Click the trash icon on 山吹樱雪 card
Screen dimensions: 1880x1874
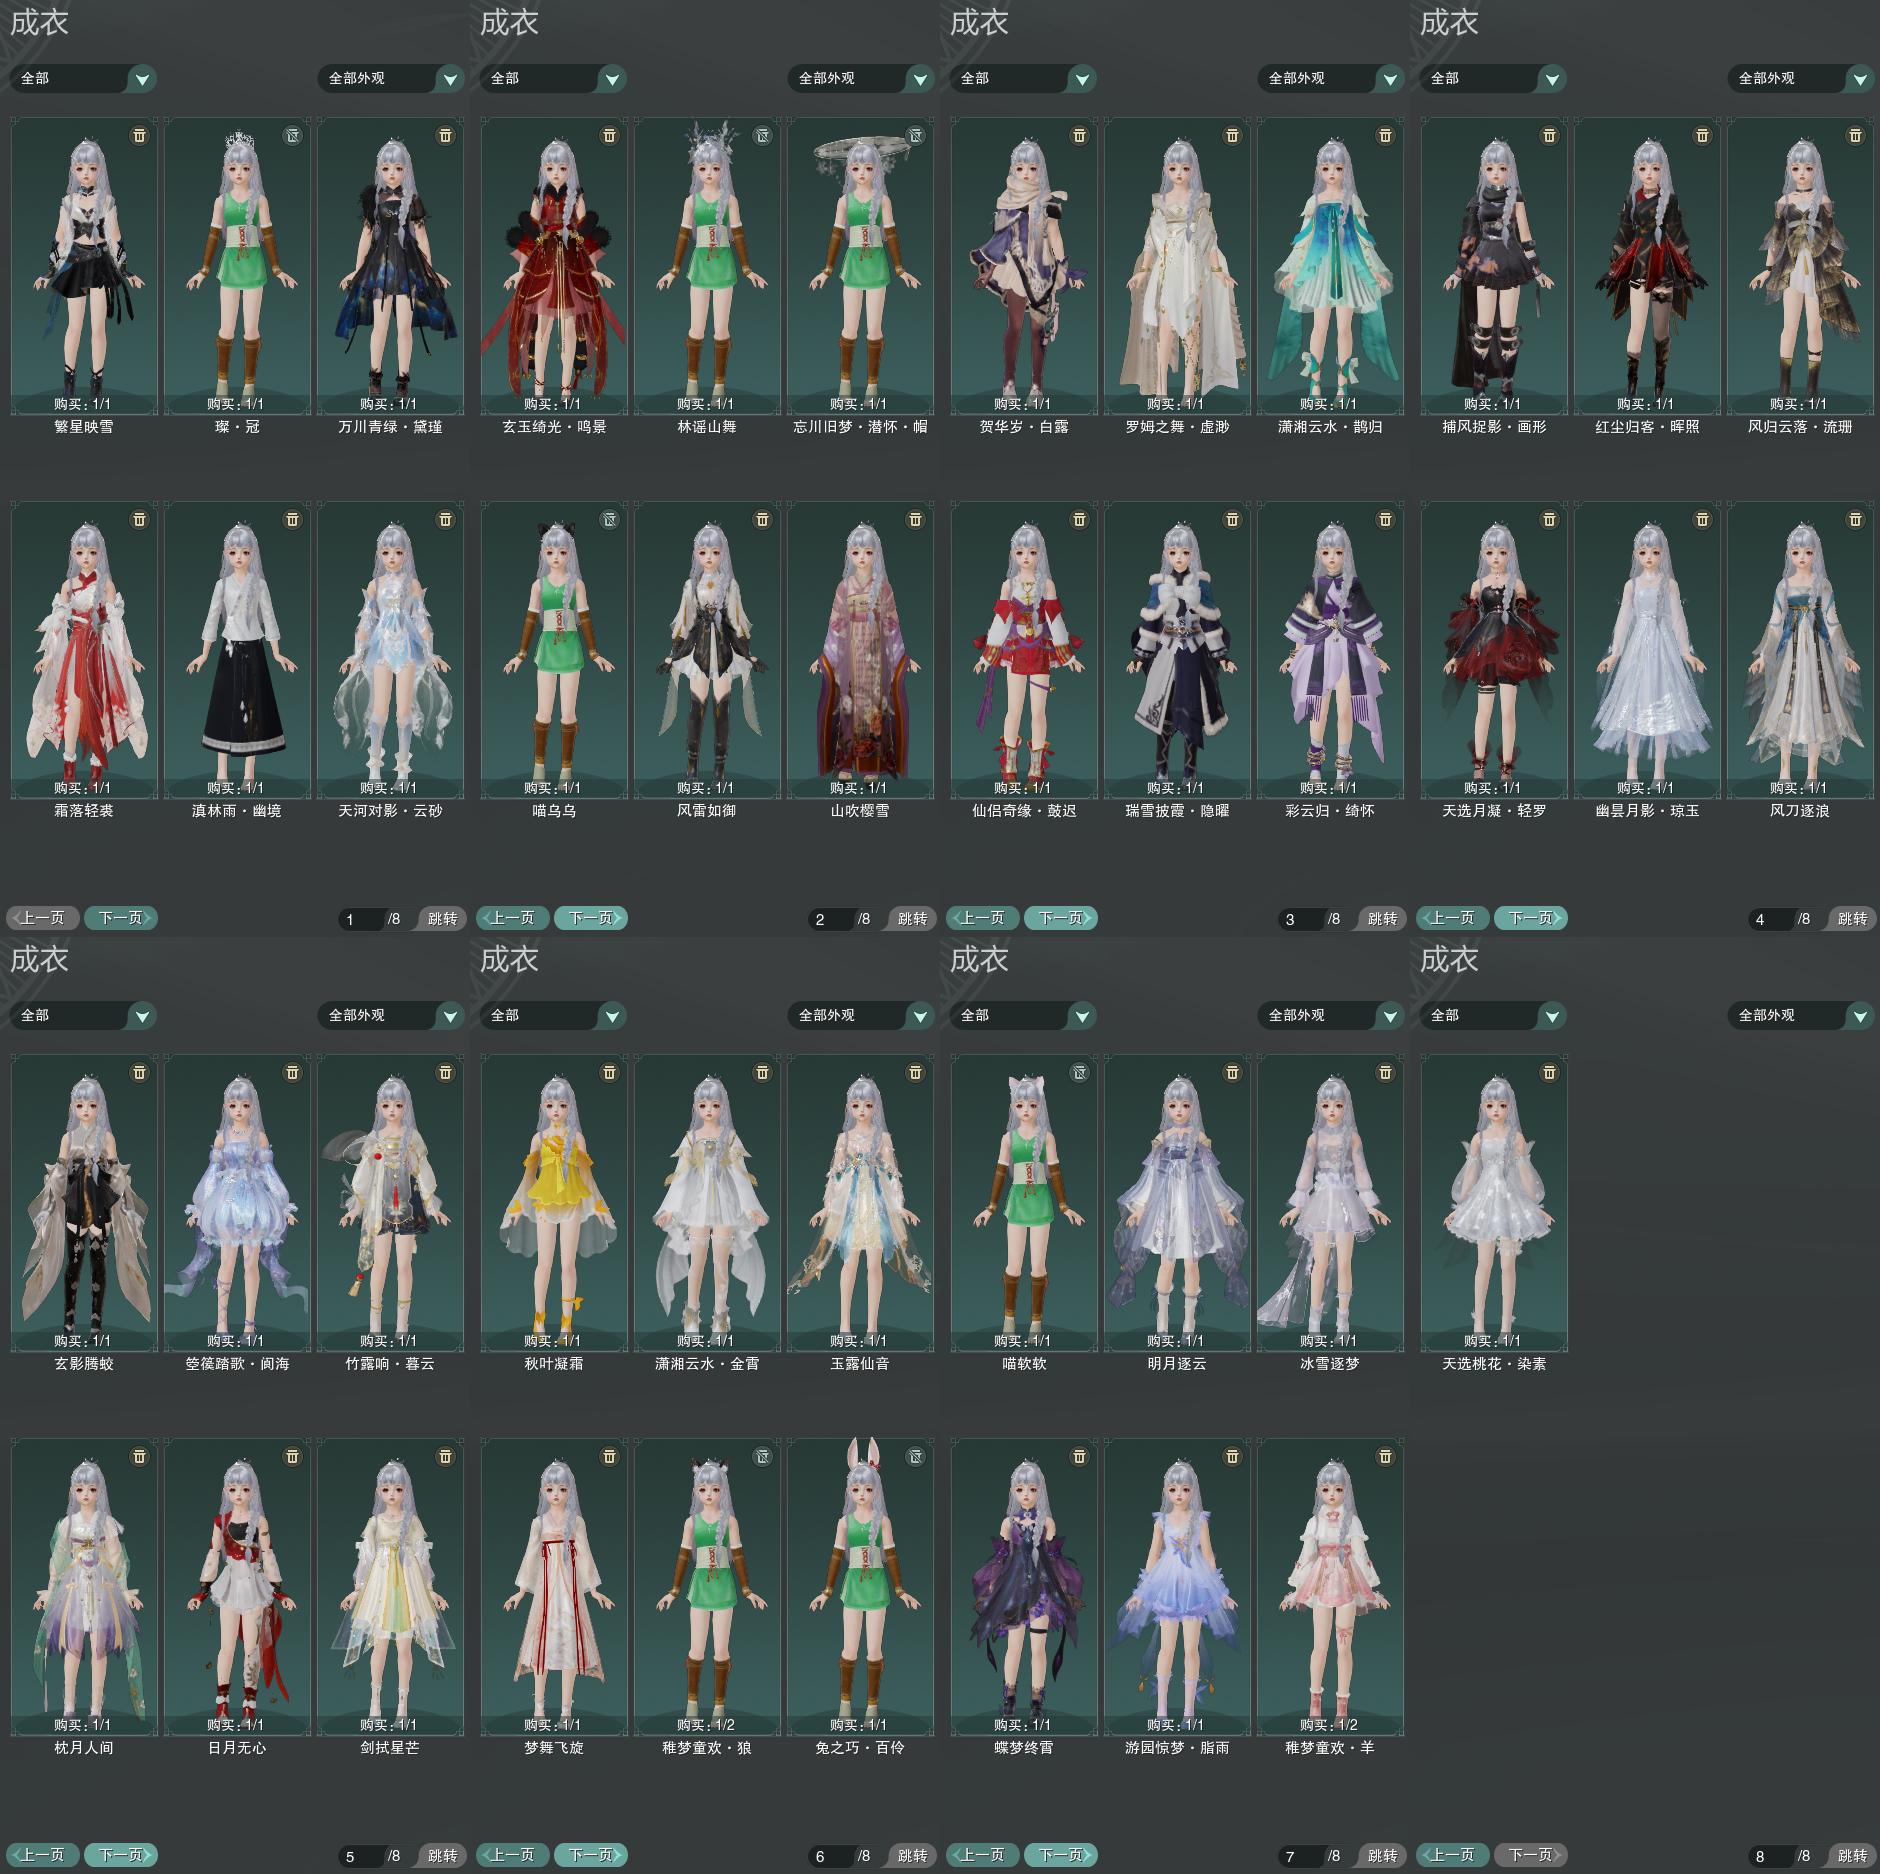915,519
